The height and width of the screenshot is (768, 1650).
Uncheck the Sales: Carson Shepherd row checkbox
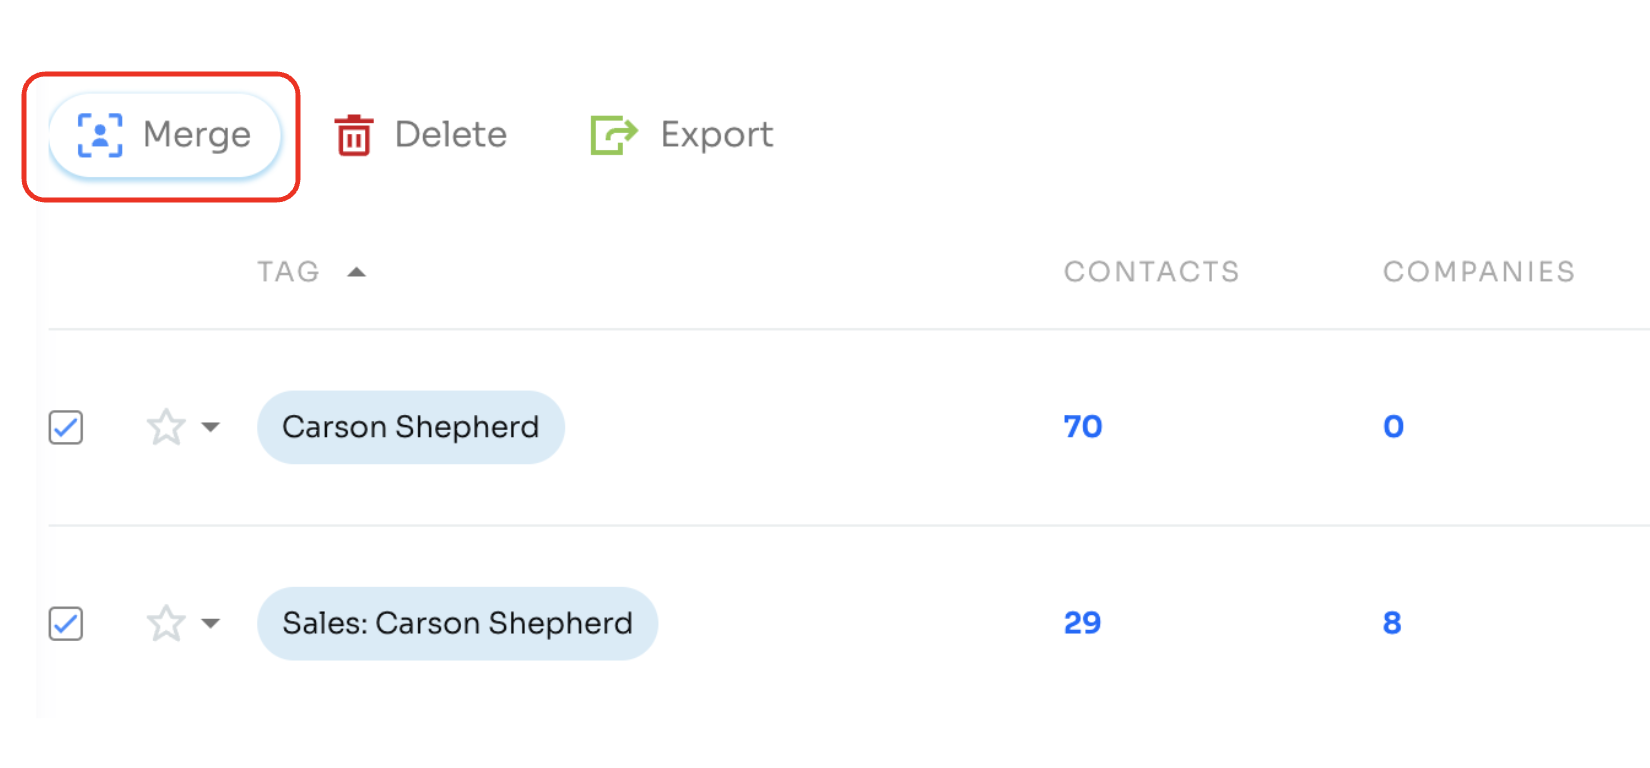tap(66, 624)
